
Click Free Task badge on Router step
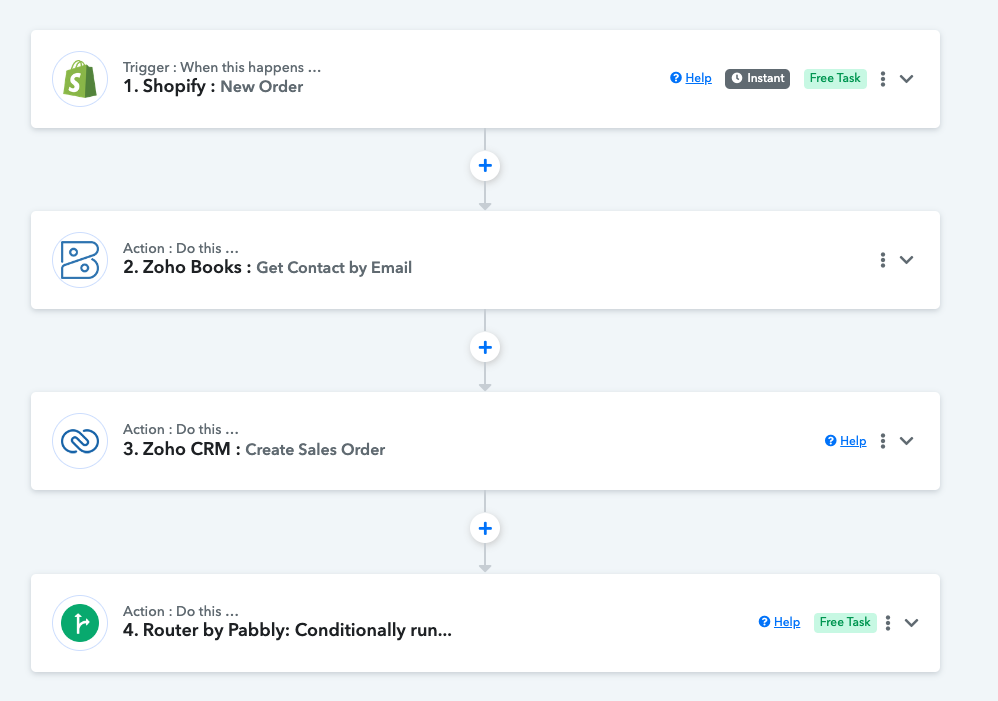[x=845, y=622]
